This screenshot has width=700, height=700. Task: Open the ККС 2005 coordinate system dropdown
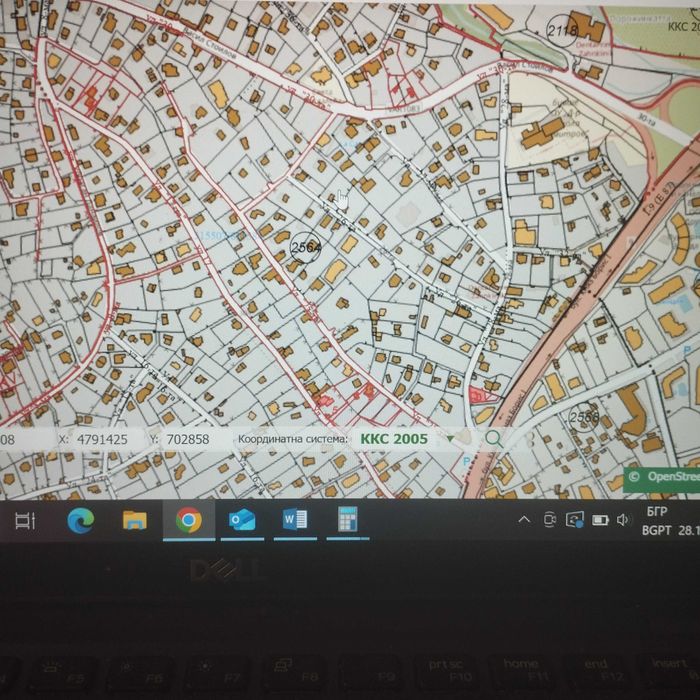(x=407, y=439)
